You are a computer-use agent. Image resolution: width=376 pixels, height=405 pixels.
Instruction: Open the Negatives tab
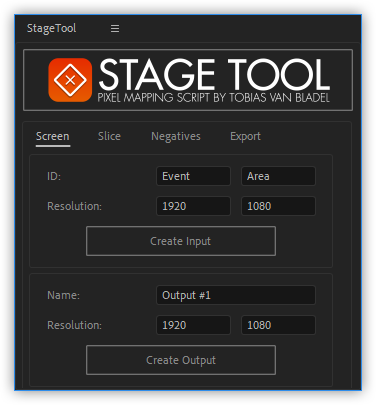point(176,136)
